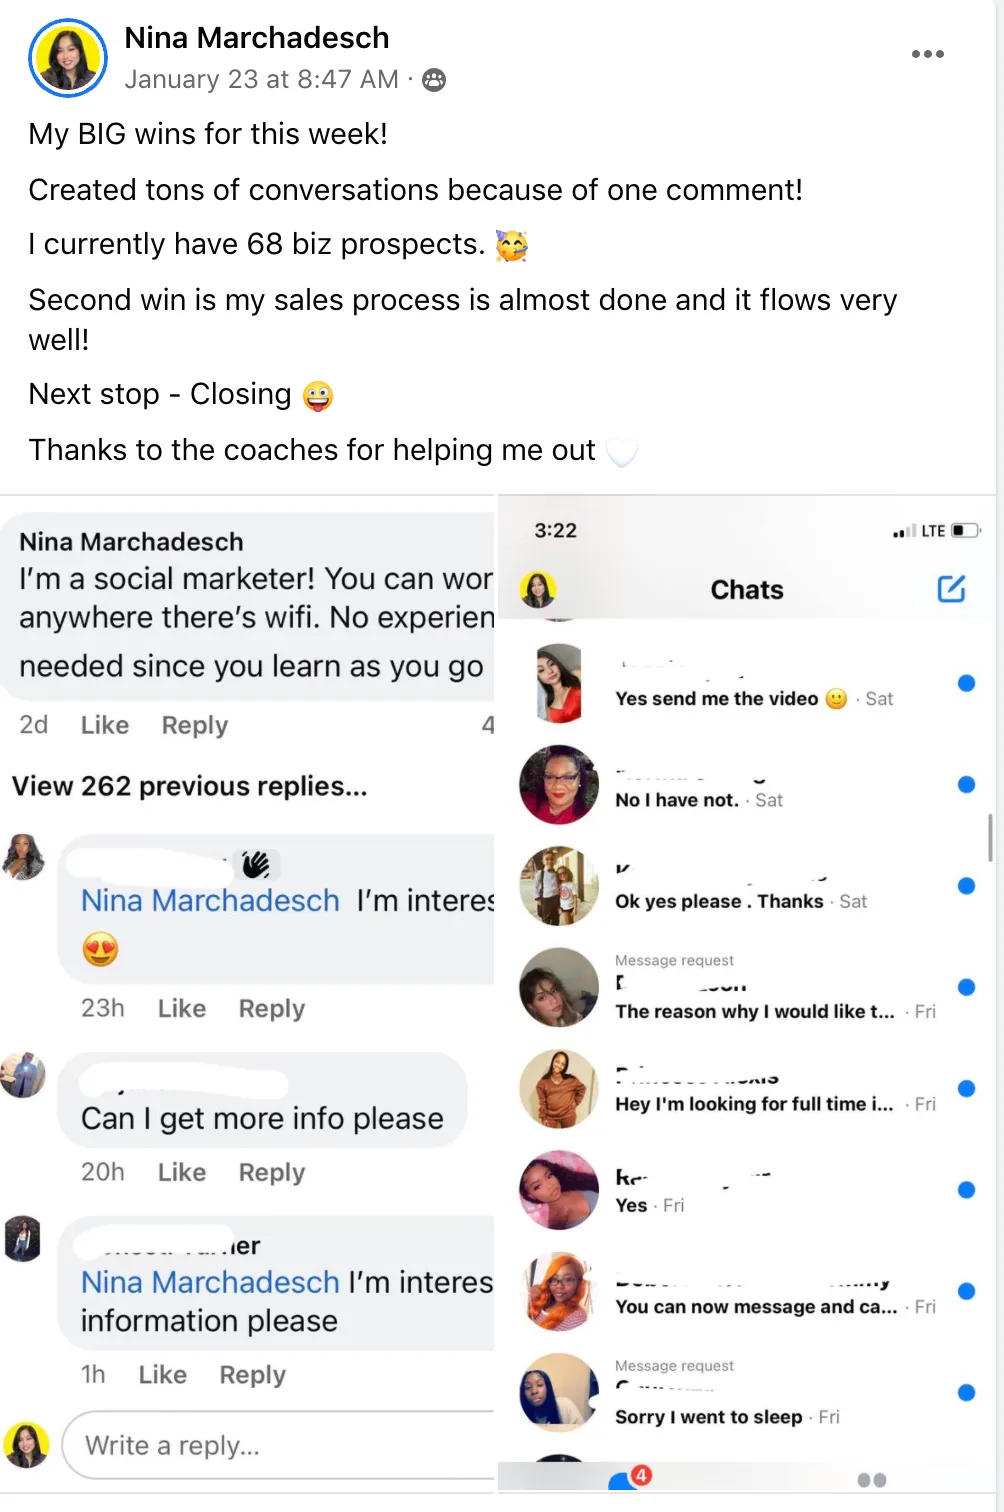Open the three-dot post options menu
Image resolution: width=1004 pixels, height=1512 pixels.
pos(927,54)
